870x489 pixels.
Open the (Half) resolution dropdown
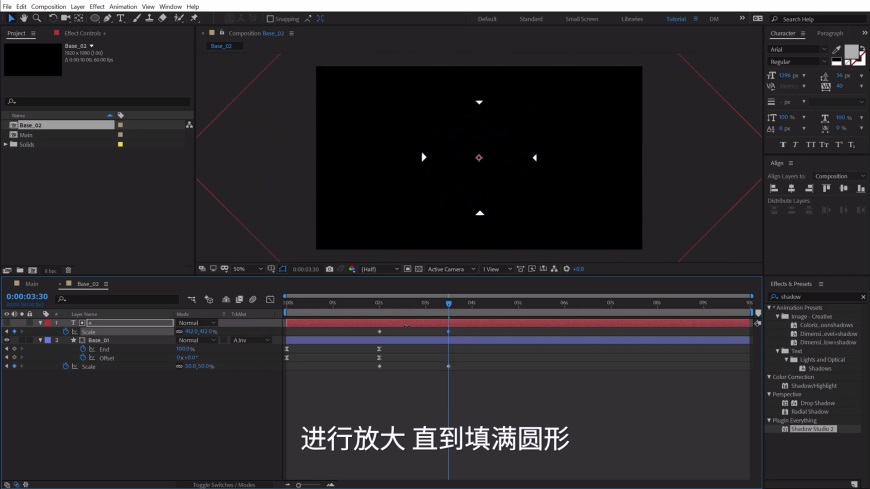[380, 269]
